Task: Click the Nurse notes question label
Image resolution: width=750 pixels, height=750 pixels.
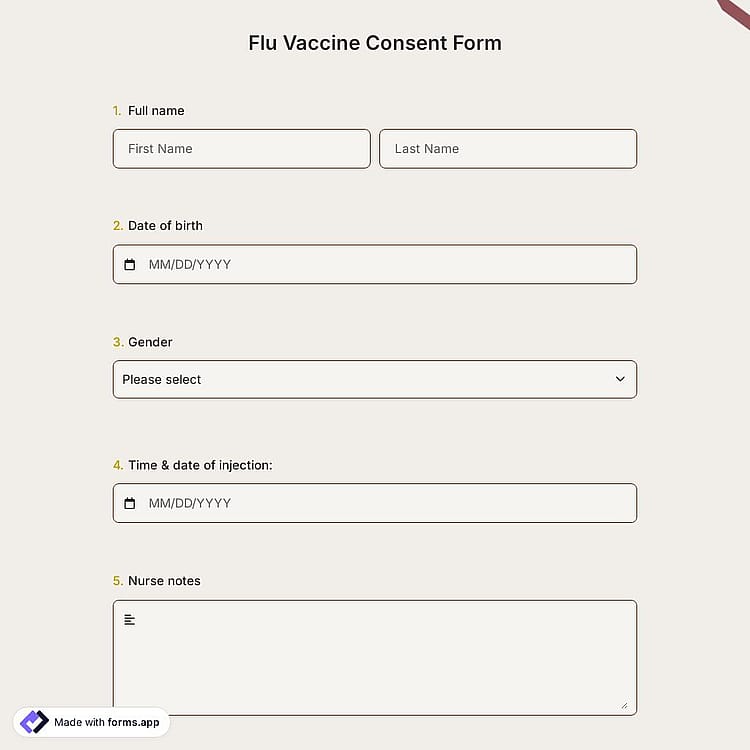Action: [x=164, y=581]
